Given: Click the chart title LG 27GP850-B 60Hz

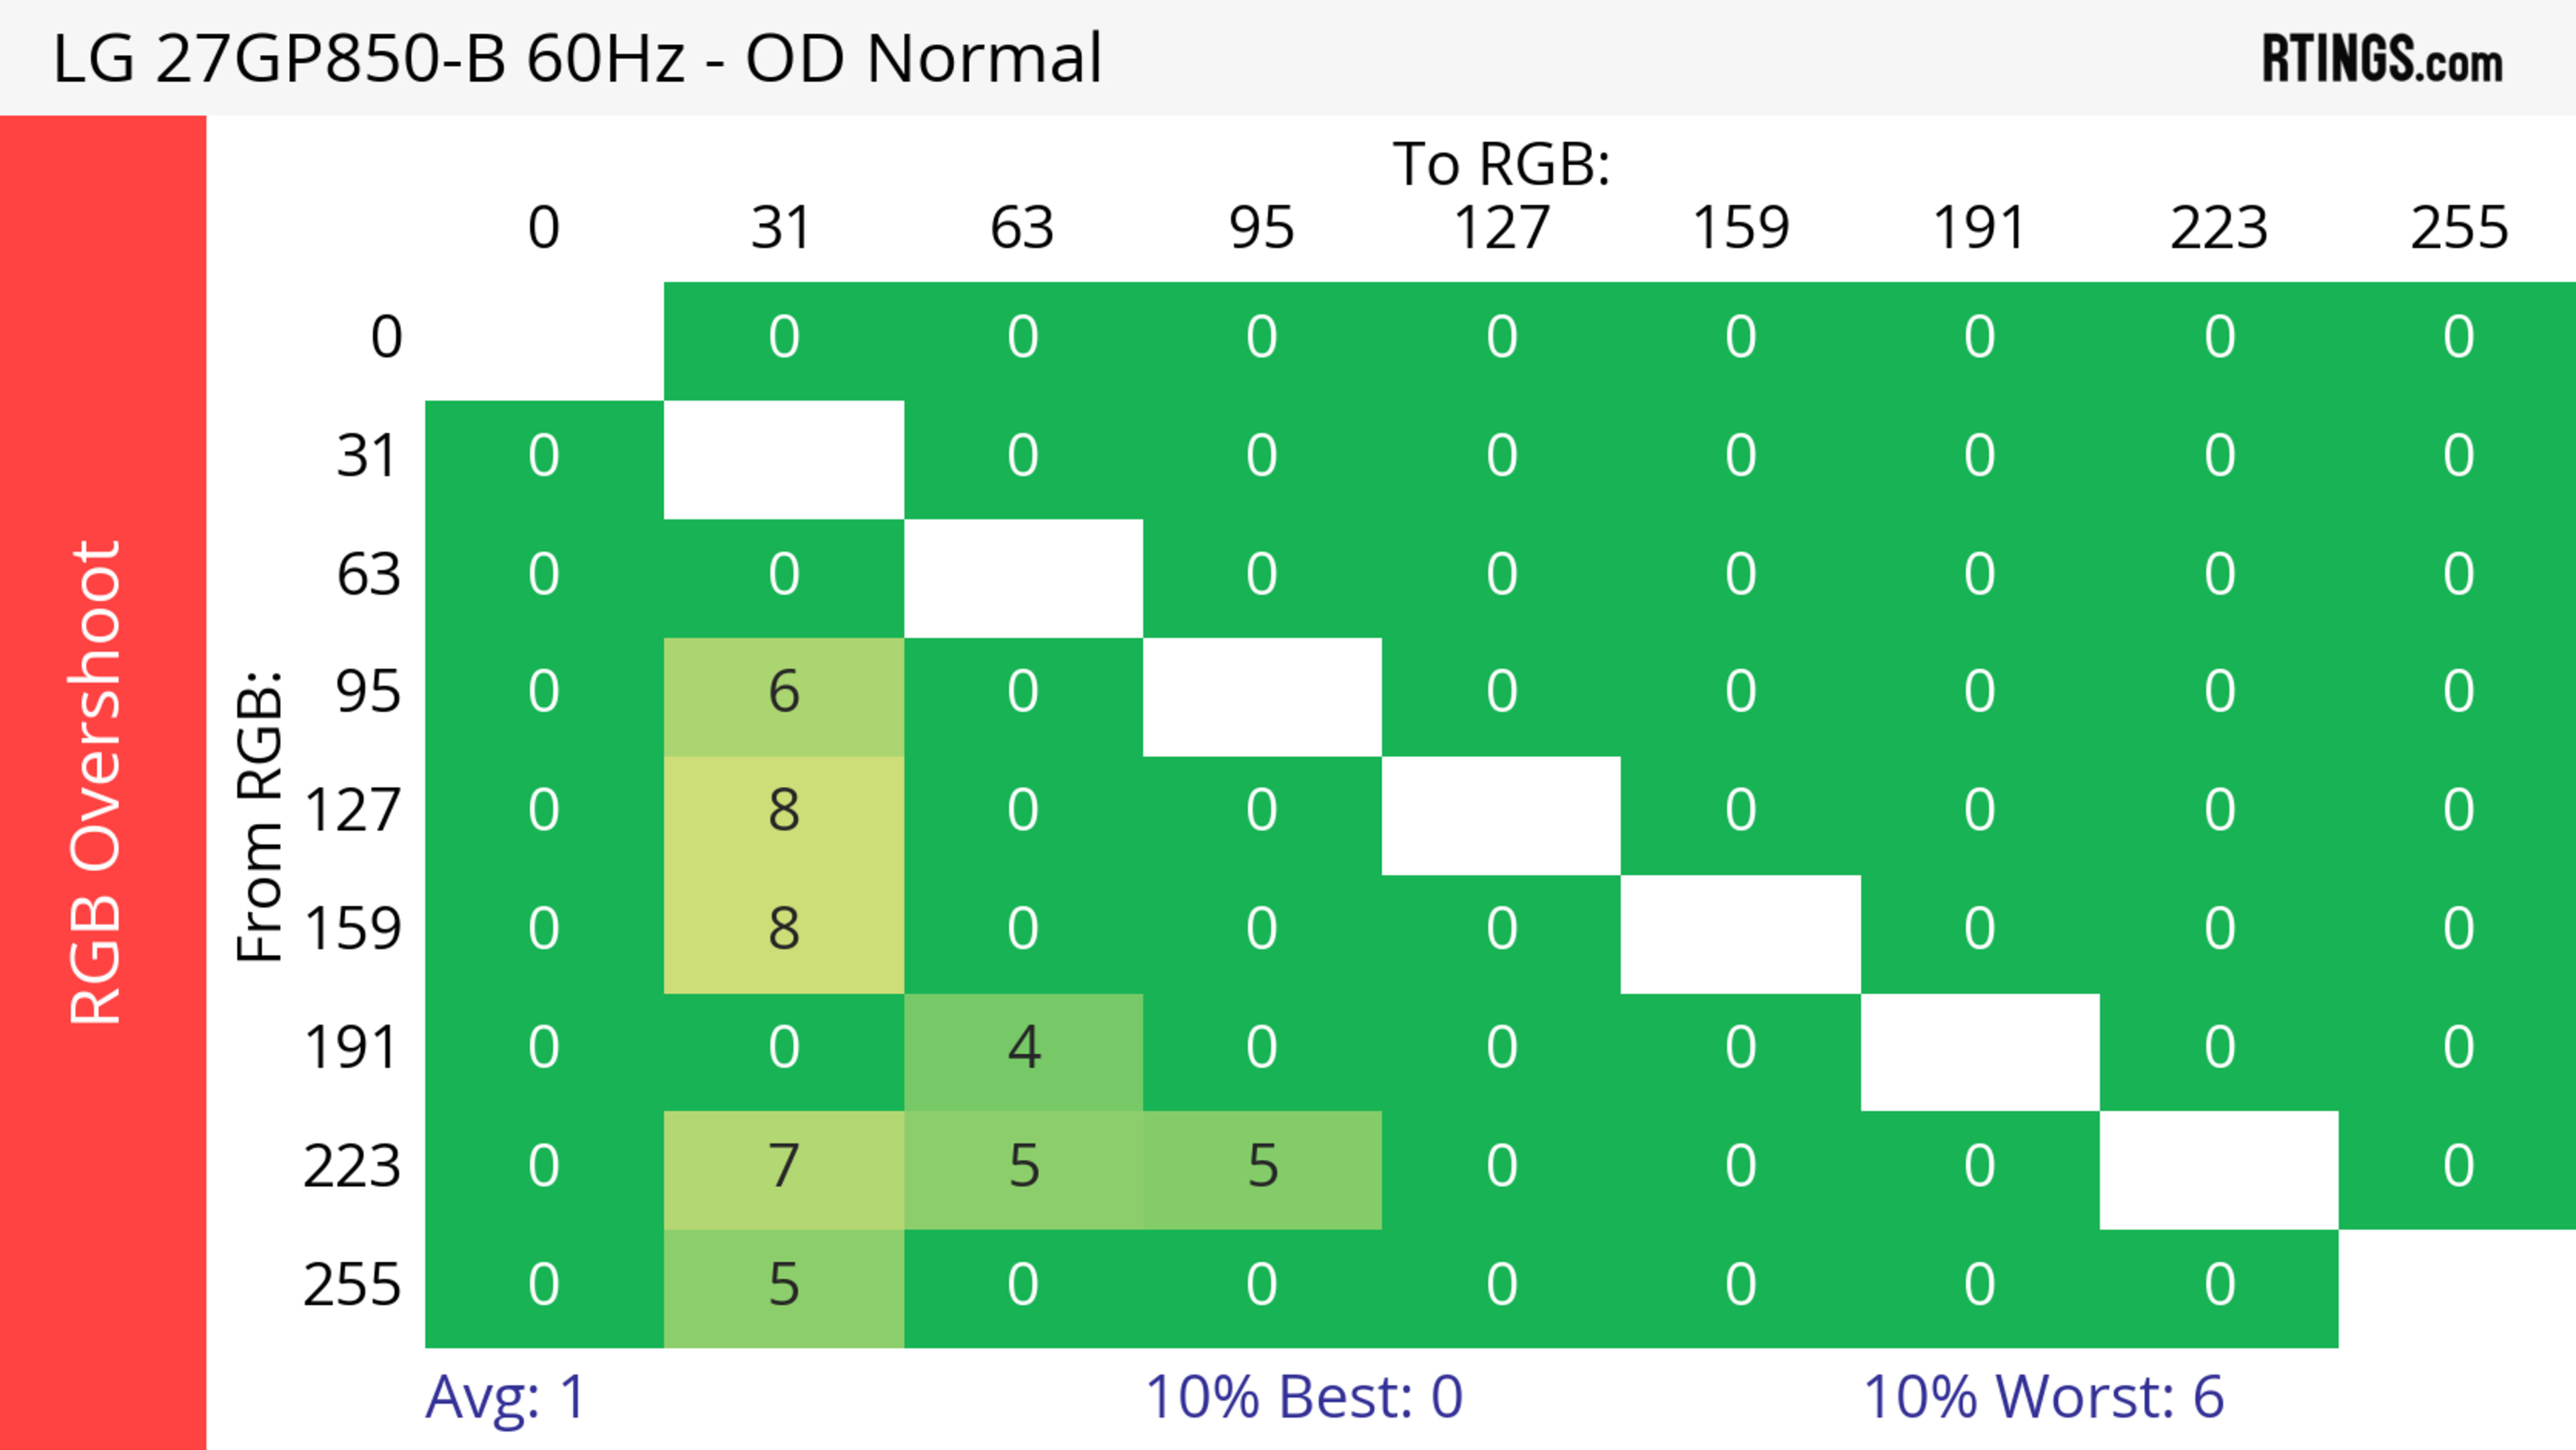Looking at the screenshot, I should click(x=577, y=58).
